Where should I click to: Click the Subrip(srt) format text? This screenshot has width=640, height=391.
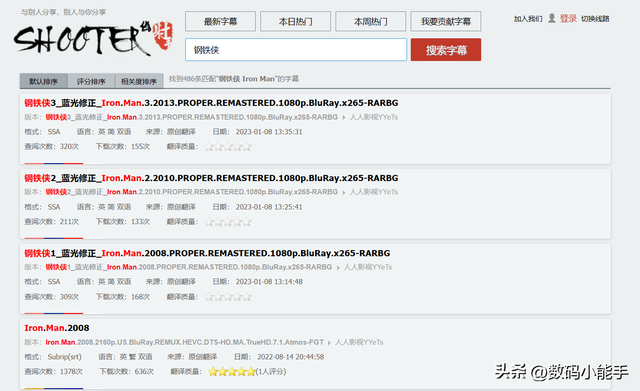tap(64, 357)
